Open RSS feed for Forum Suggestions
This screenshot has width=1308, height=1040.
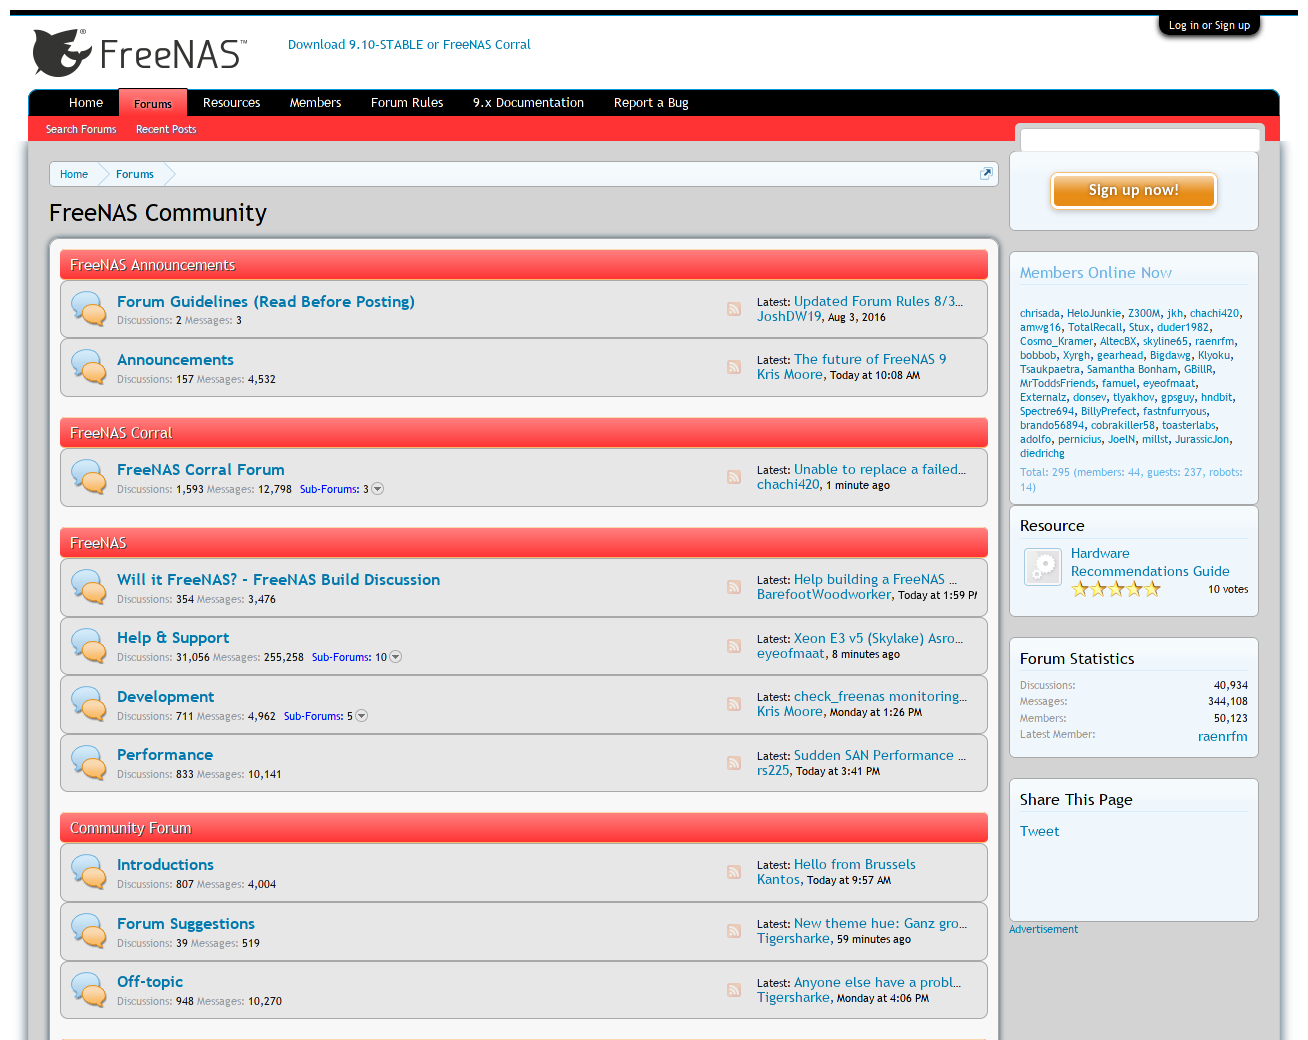point(734,931)
